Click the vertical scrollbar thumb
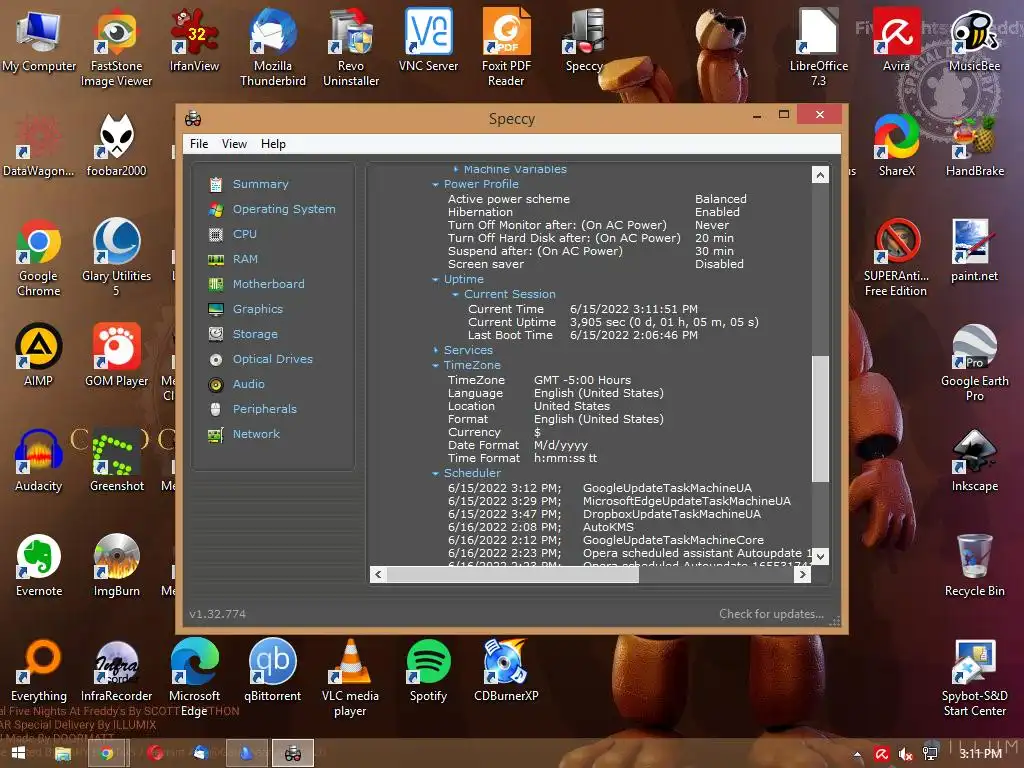Image resolution: width=1024 pixels, height=768 pixels. [820, 419]
